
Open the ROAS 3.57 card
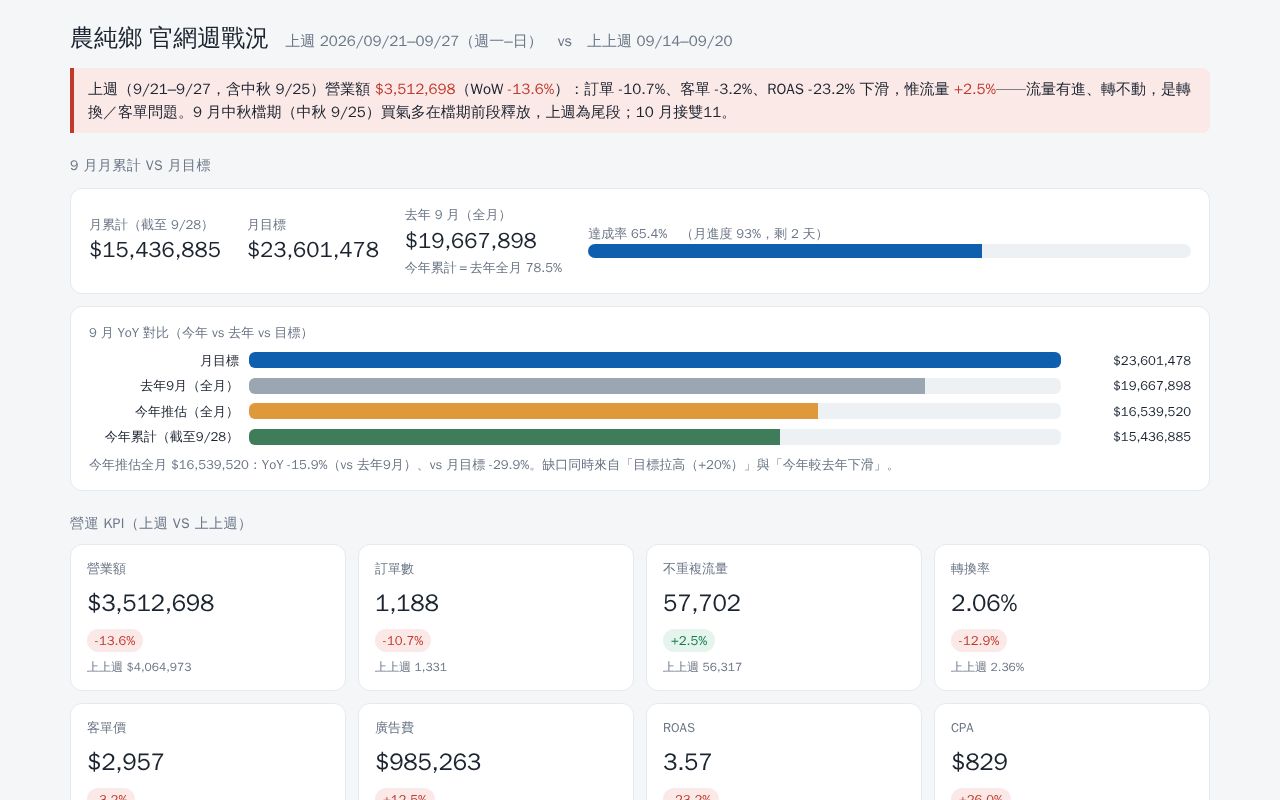click(x=784, y=752)
